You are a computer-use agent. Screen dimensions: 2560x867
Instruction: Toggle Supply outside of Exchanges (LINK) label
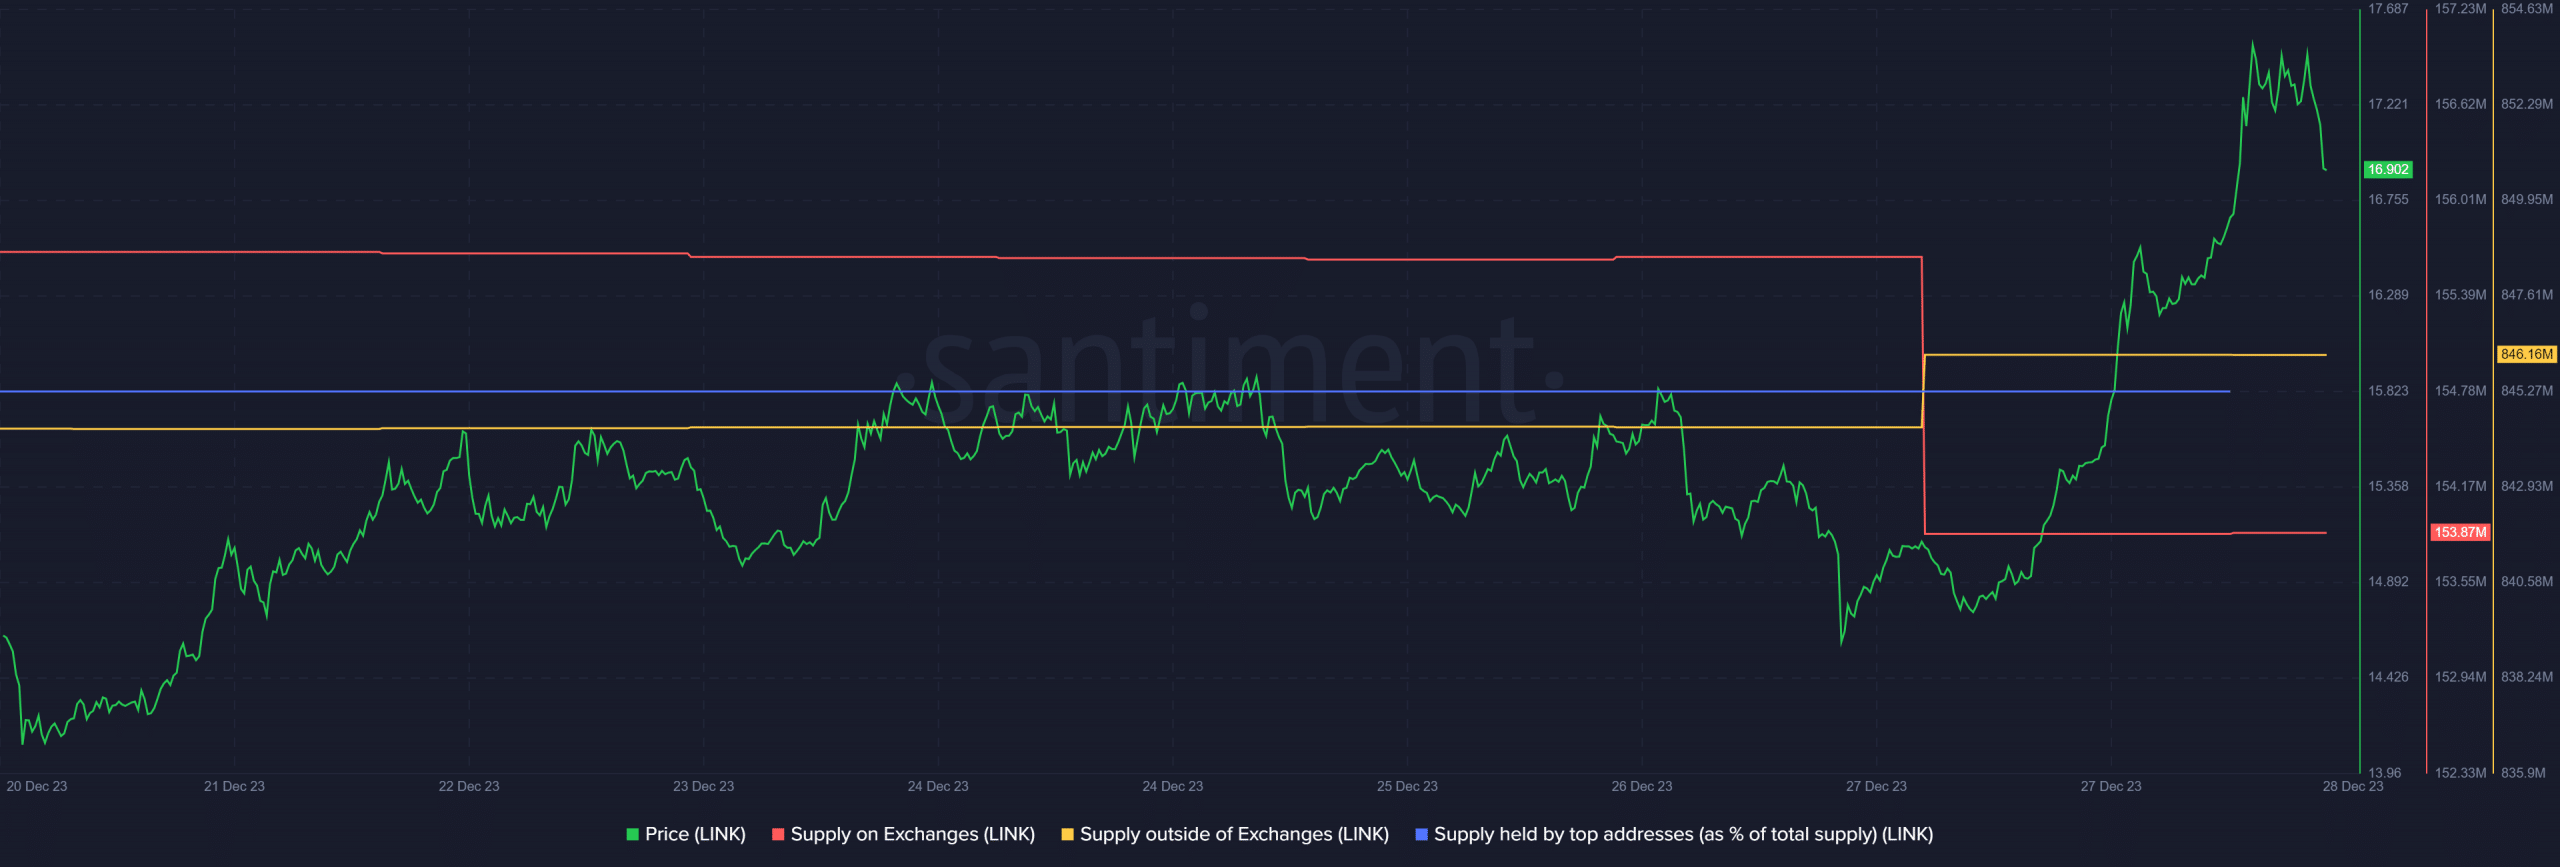[1234, 834]
